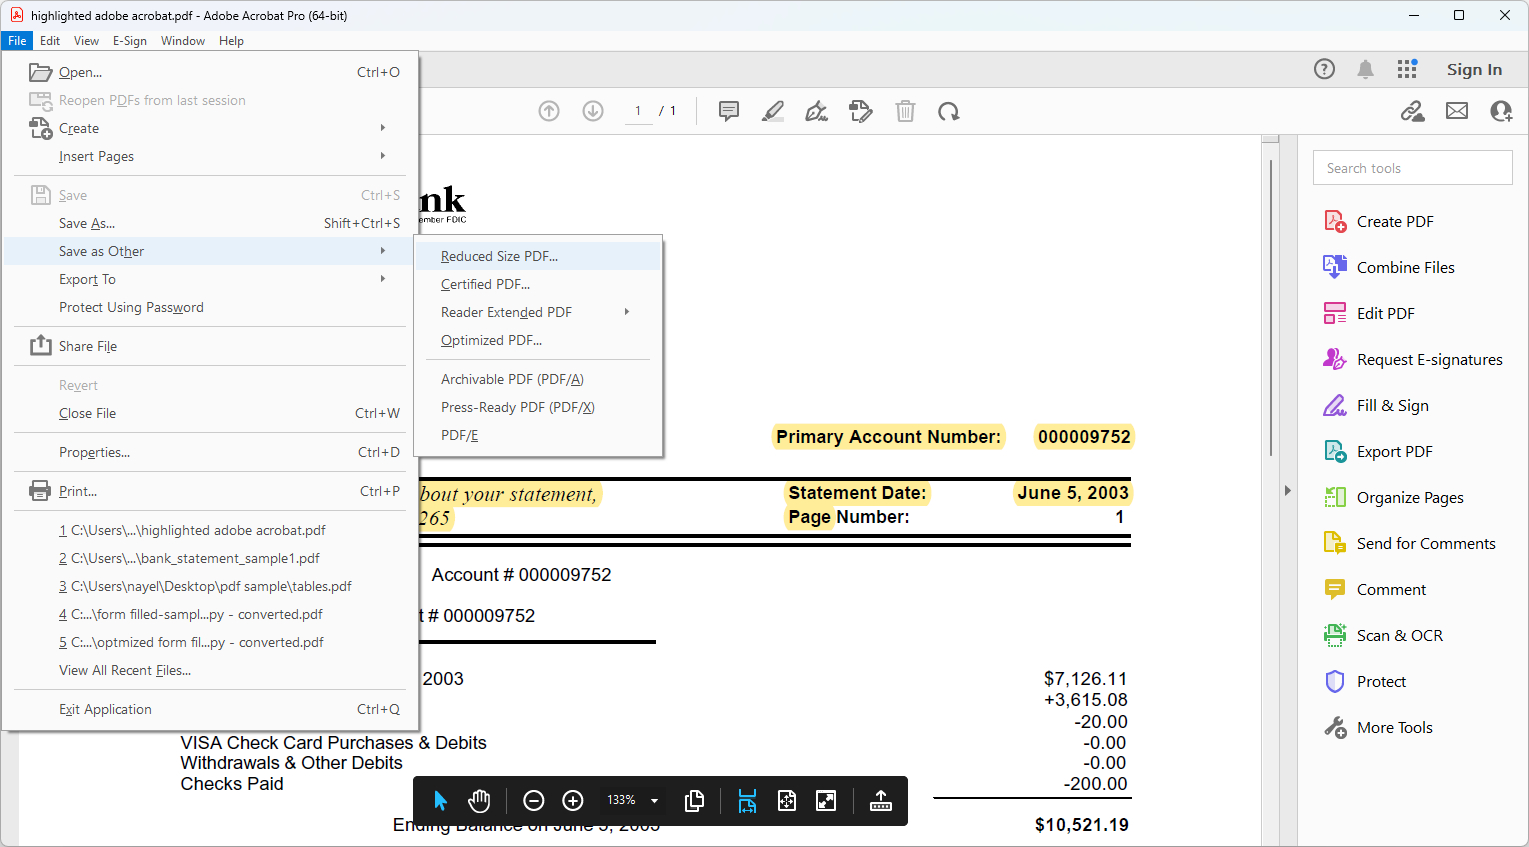1529x847 pixels.
Task: Open the Protect tool
Action: click(x=1376, y=681)
